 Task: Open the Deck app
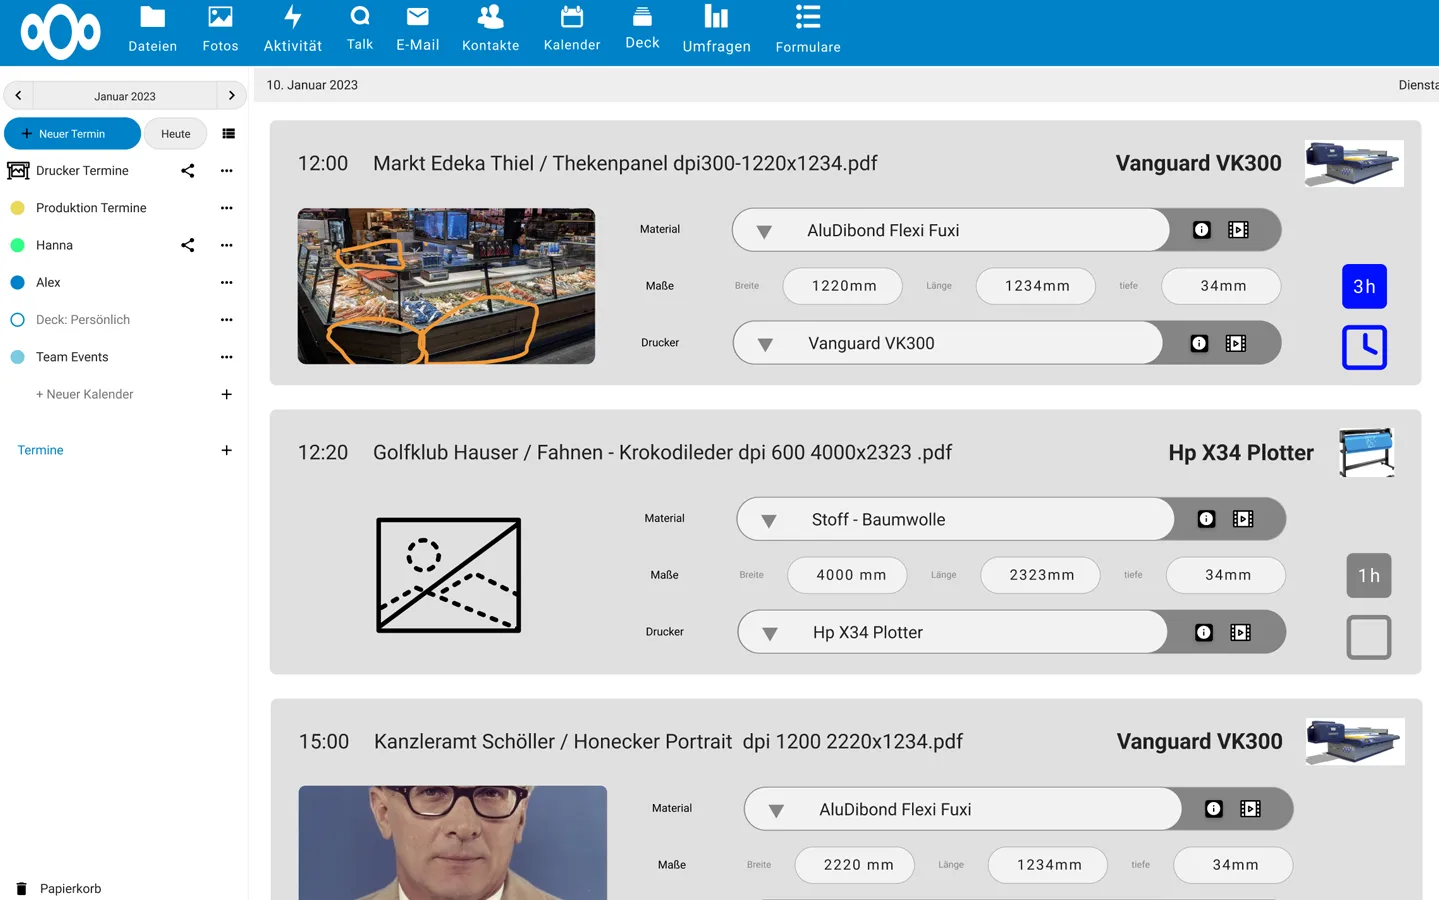642,30
